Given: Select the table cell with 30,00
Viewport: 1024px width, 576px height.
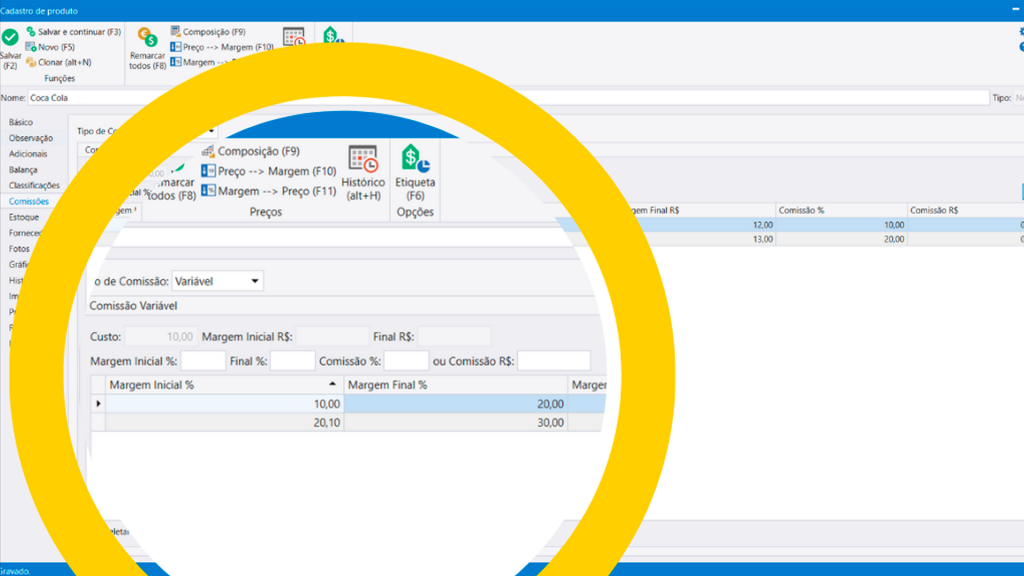Looking at the screenshot, I should [x=455, y=423].
